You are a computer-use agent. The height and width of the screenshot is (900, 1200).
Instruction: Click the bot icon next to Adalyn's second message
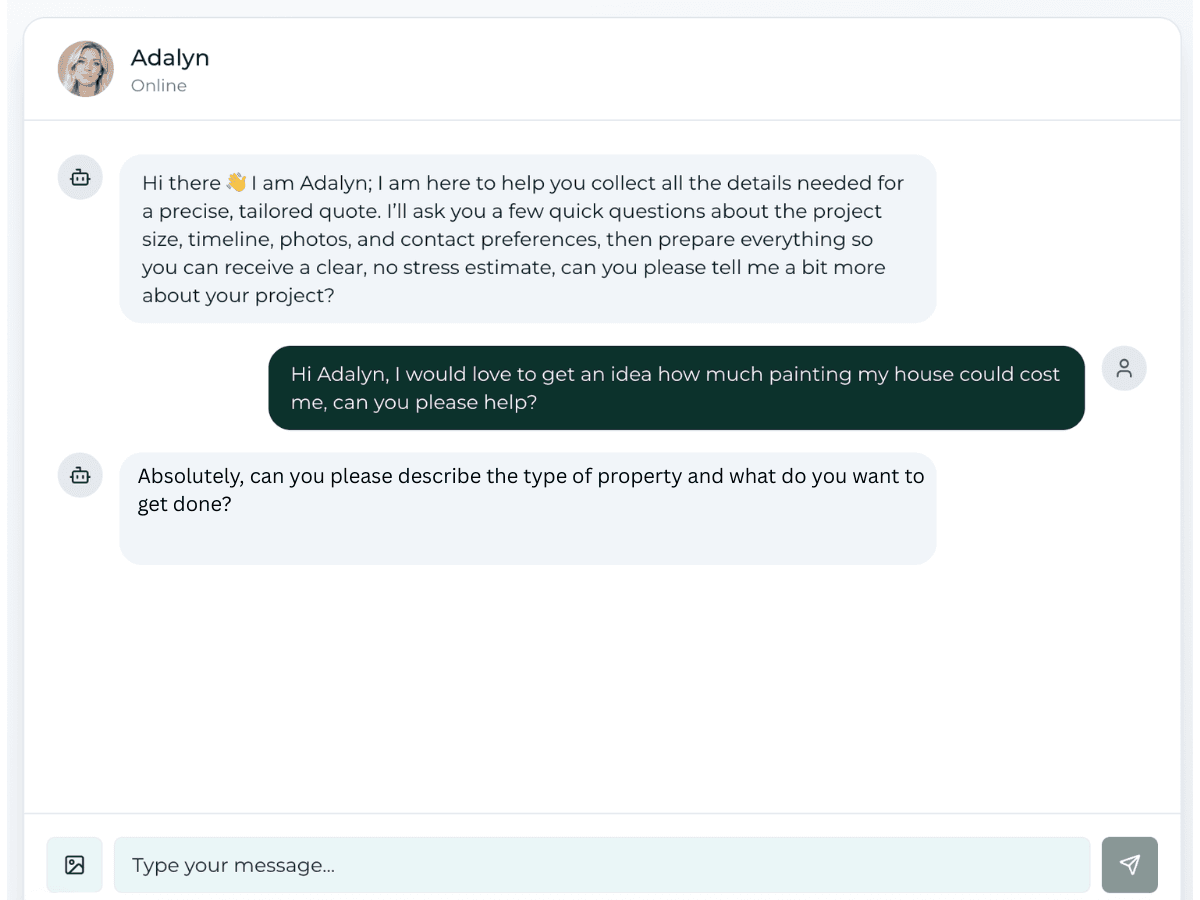click(x=80, y=475)
